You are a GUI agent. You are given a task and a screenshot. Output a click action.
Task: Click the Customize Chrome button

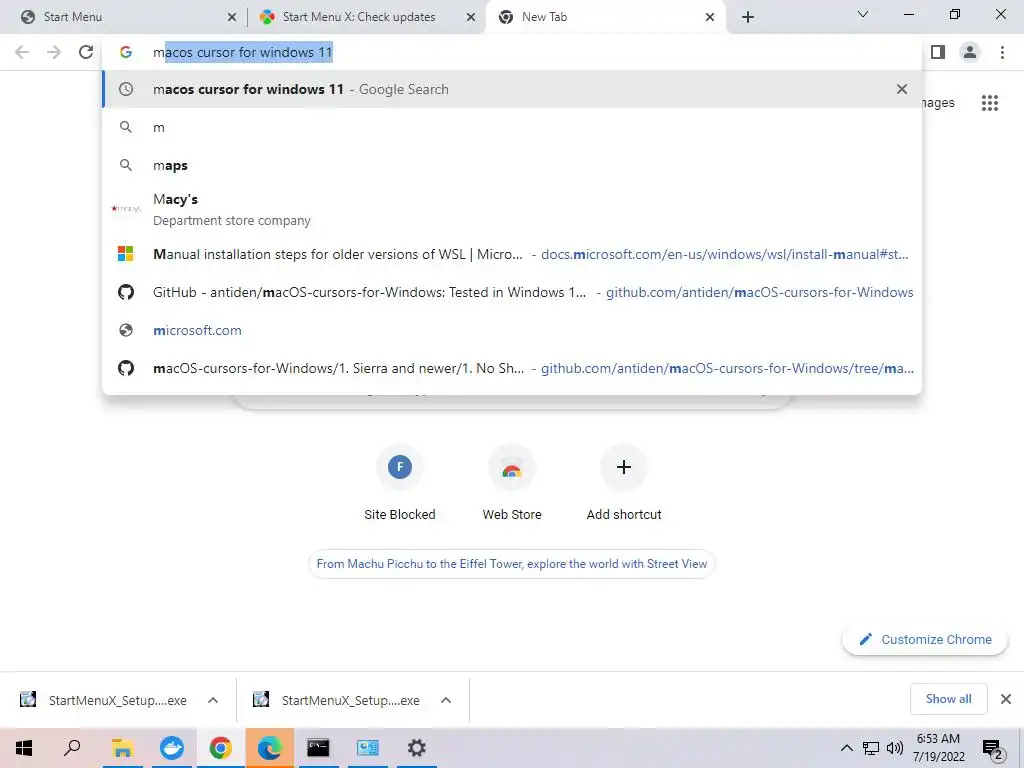click(x=925, y=639)
